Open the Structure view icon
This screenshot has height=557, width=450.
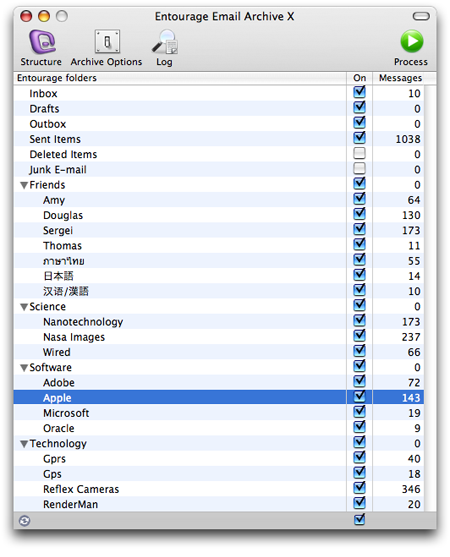pos(42,42)
